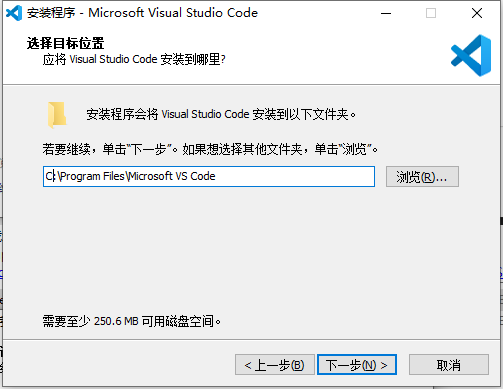This screenshot has width=503, height=389.
Task: Place cursor on 'Program Files' in the path
Action: (92, 176)
